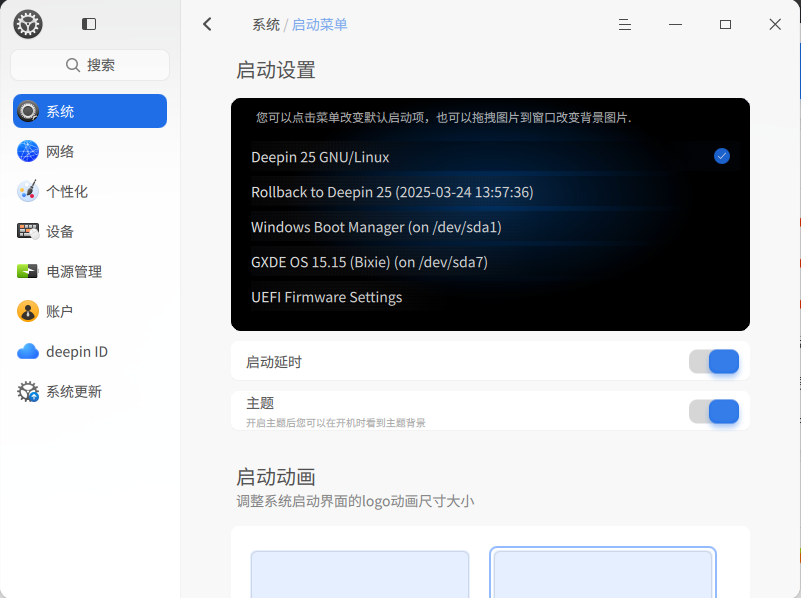
Task: Toggle the 主题 theme switch
Action: tap(714, 412)
